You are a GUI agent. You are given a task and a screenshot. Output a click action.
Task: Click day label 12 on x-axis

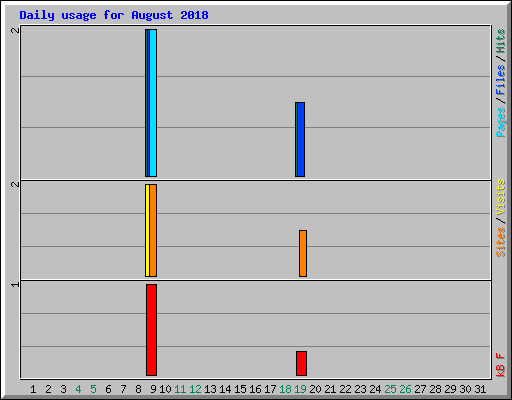coord(195,389)
